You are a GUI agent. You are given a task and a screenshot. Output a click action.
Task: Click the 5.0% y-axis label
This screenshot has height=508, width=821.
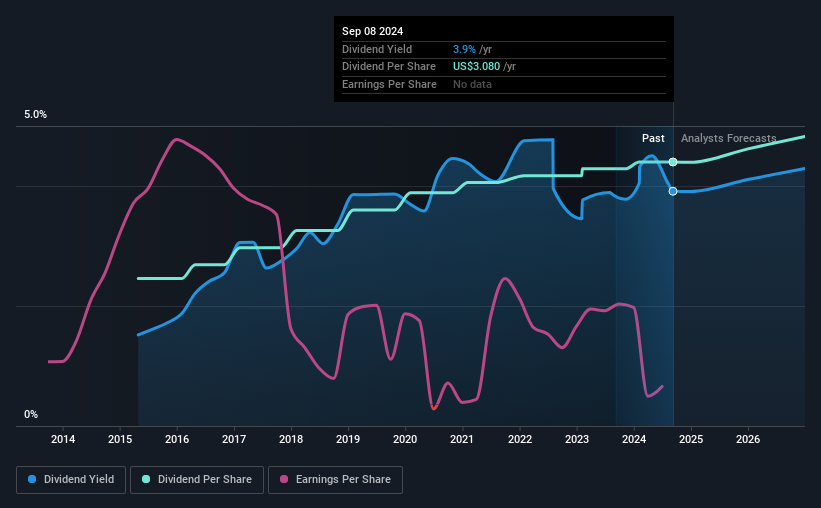[x=36, y=115]
